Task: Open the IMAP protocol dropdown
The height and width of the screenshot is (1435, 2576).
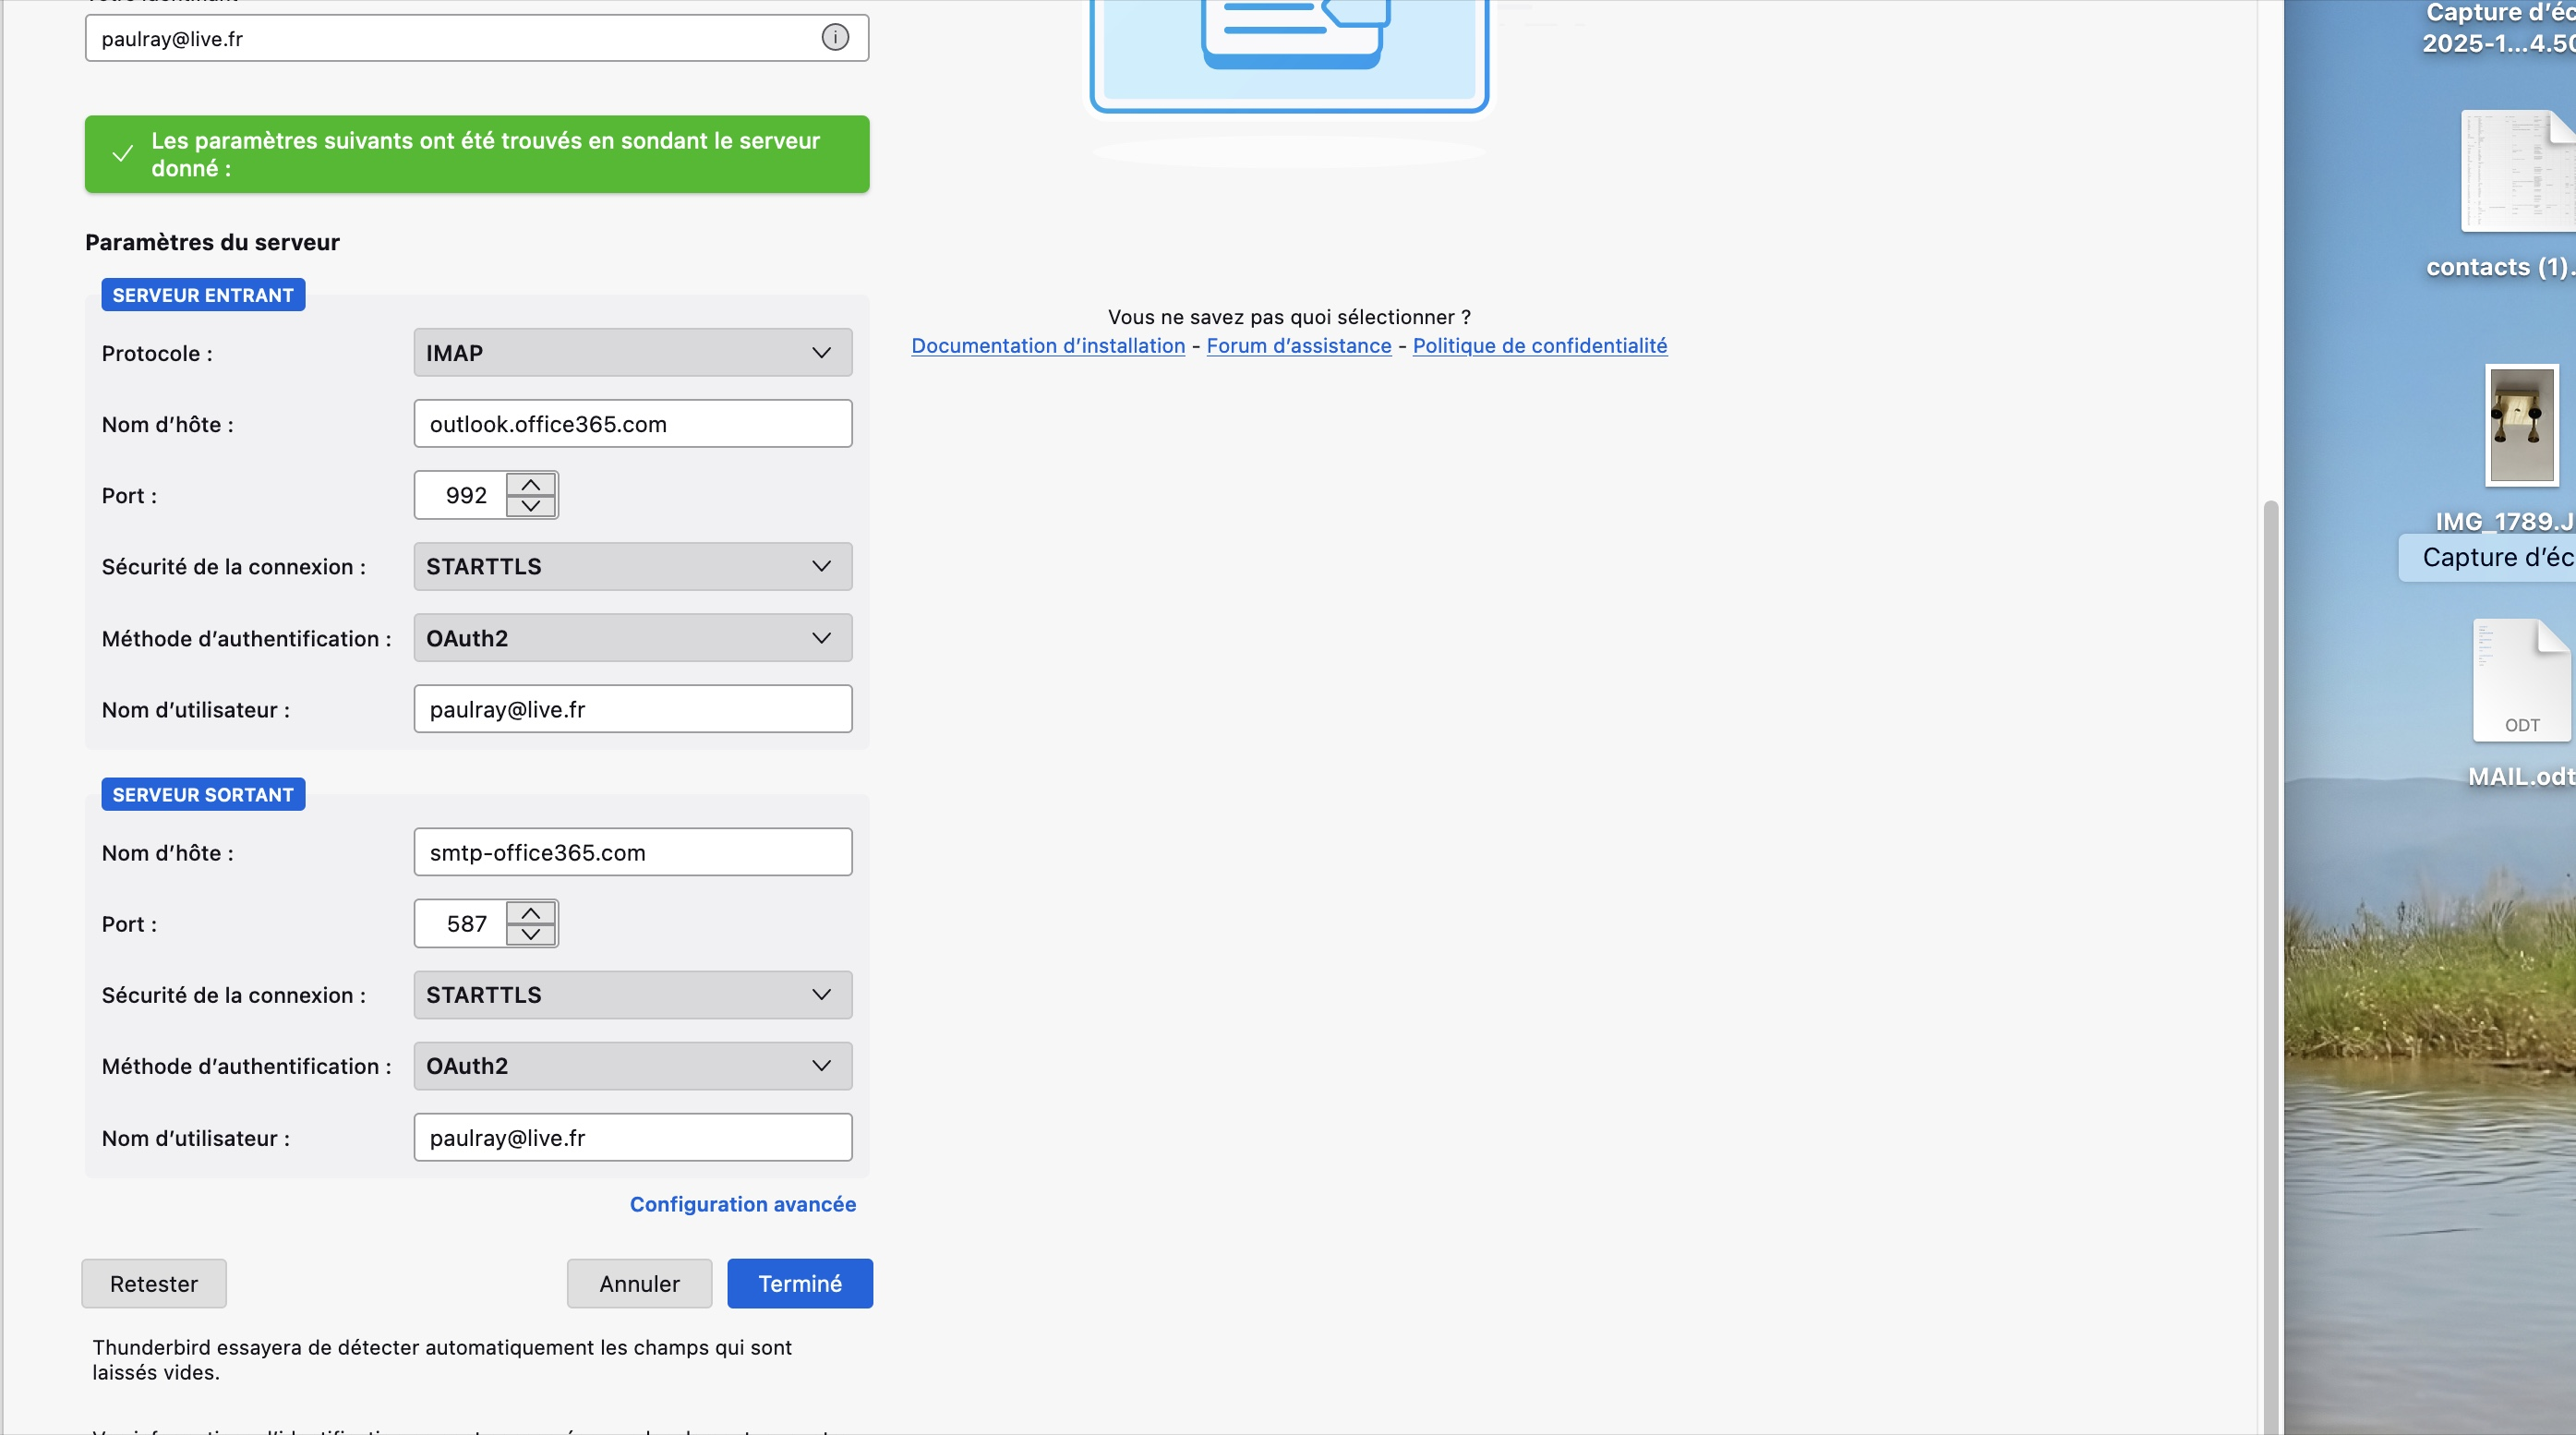Action: [x=632, y=353]
